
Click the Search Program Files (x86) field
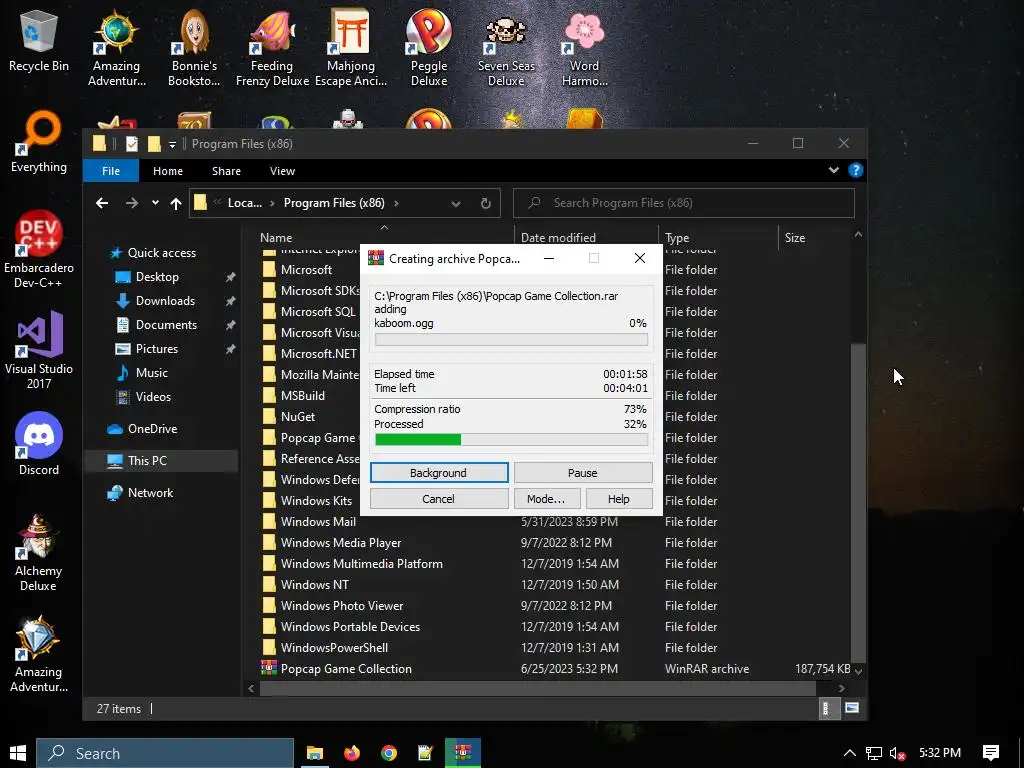(x=684, y=203)
